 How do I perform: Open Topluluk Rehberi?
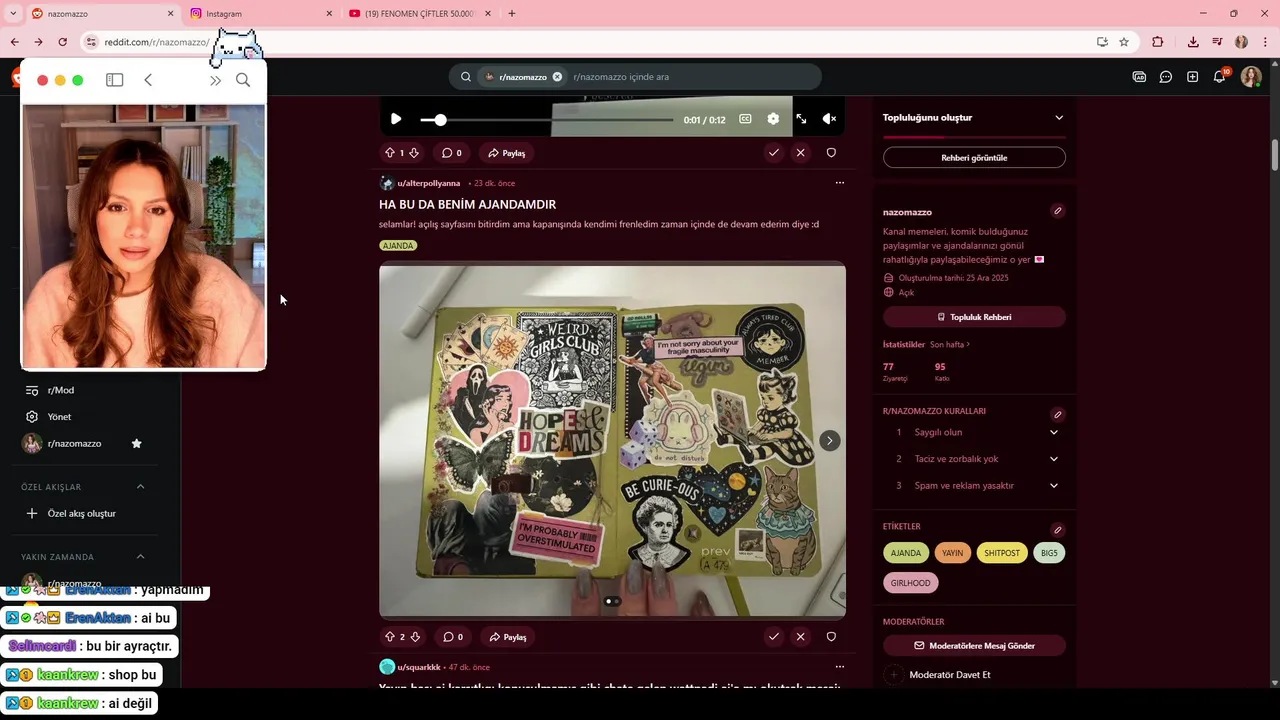click(x=974, y=317)
